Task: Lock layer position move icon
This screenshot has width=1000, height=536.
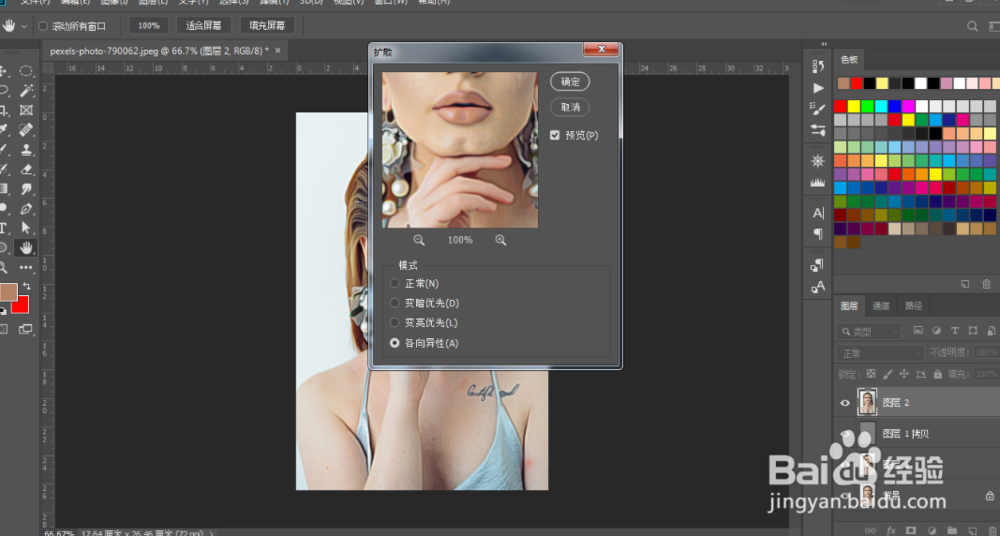Action: (x=904, y=374)
